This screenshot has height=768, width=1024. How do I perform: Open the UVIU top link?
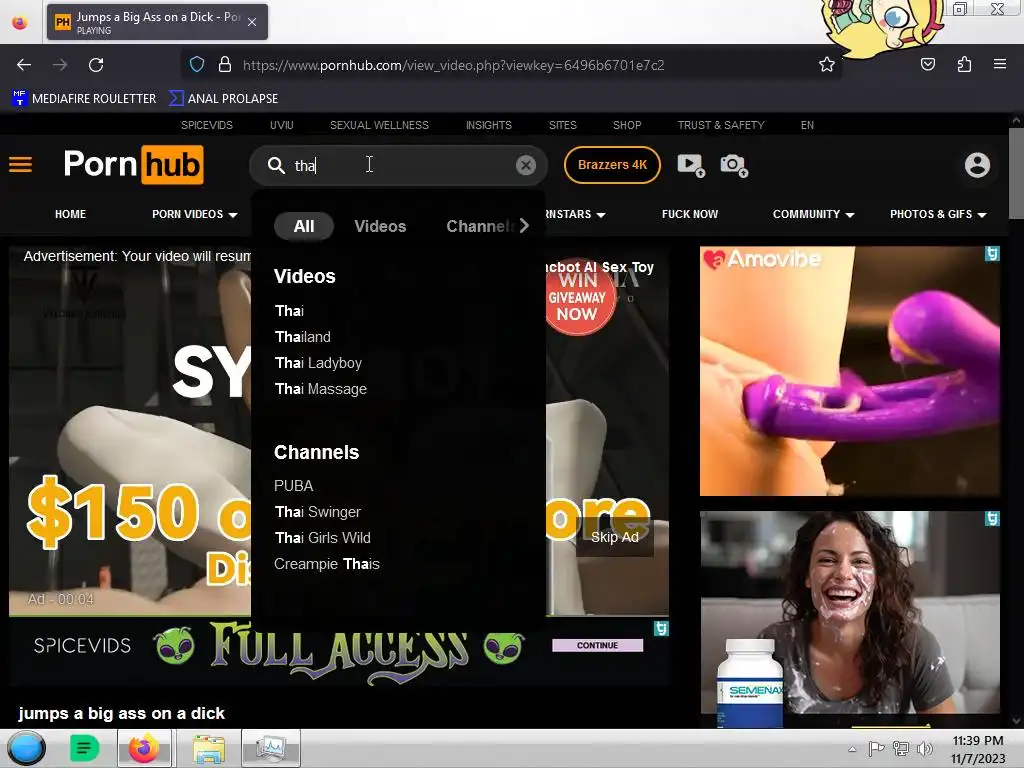281,125
